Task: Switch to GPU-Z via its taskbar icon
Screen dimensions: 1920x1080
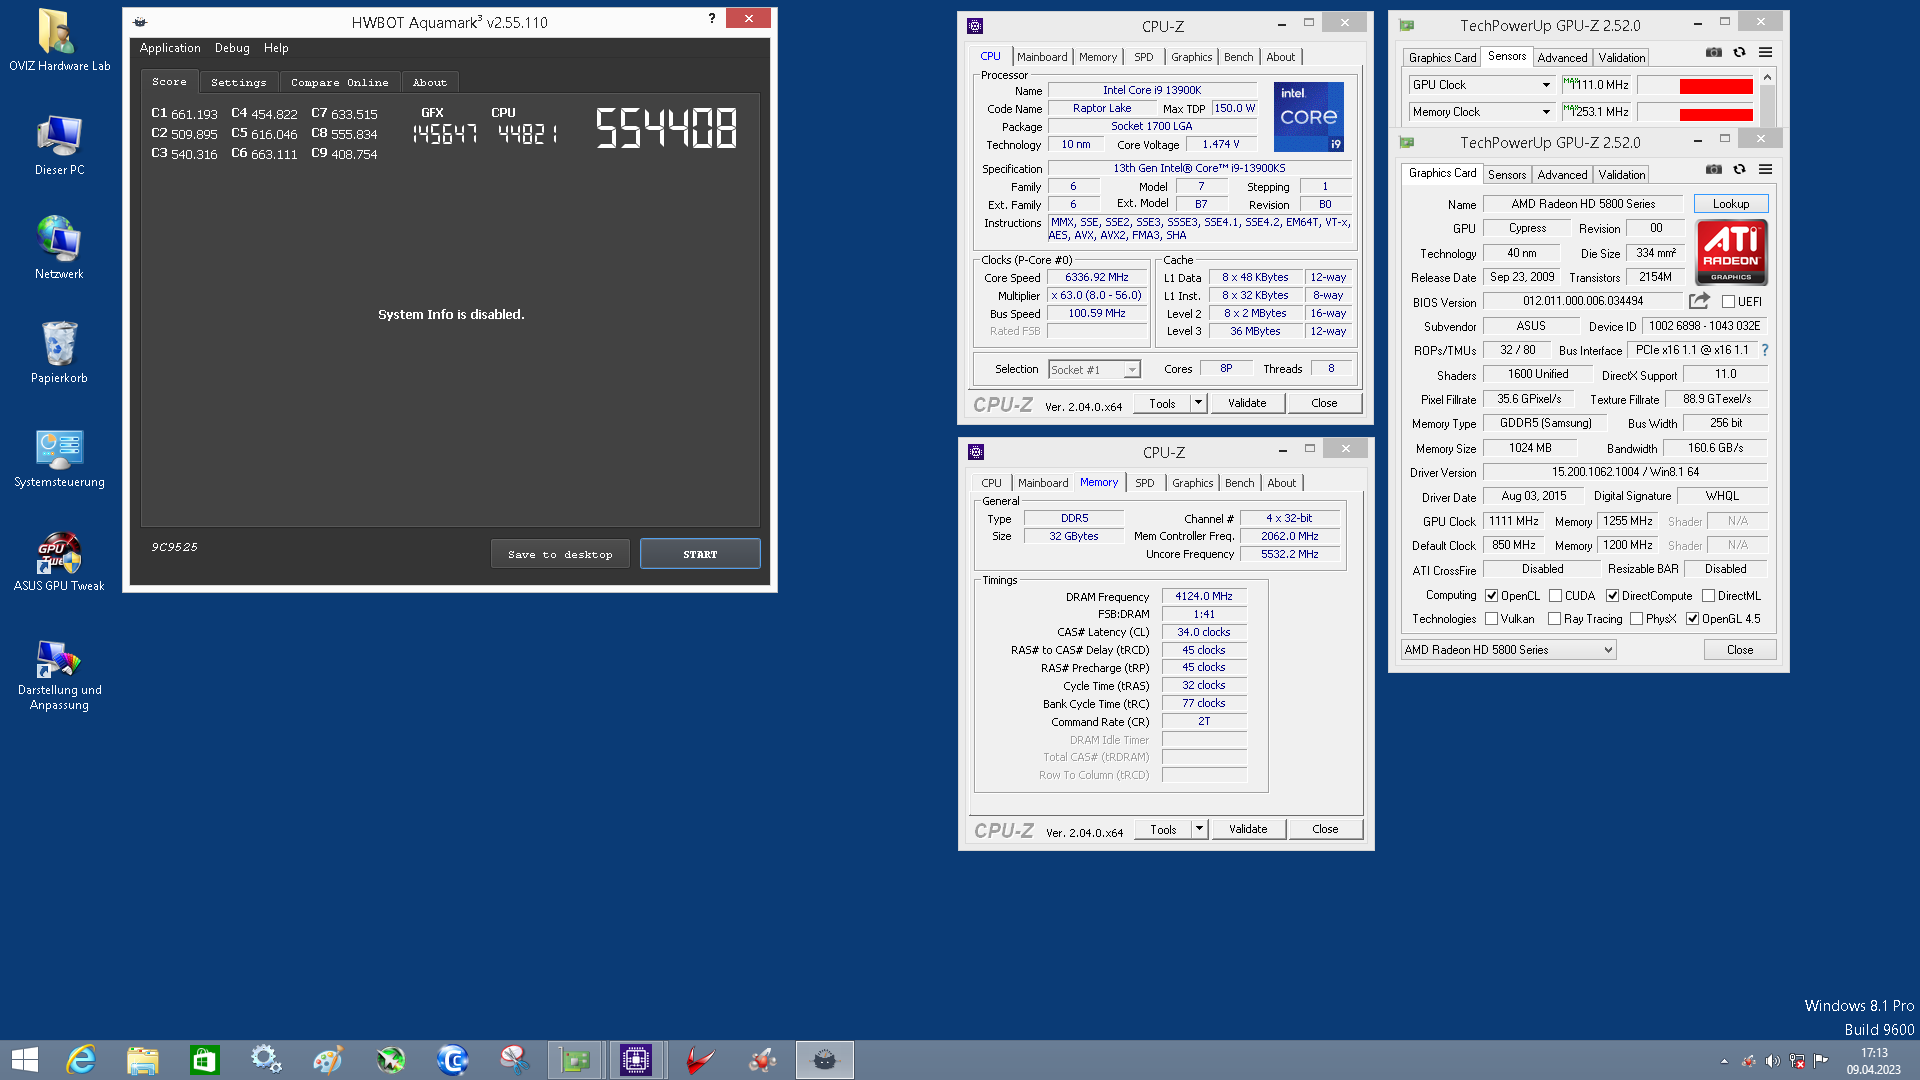Action: 575,1060
